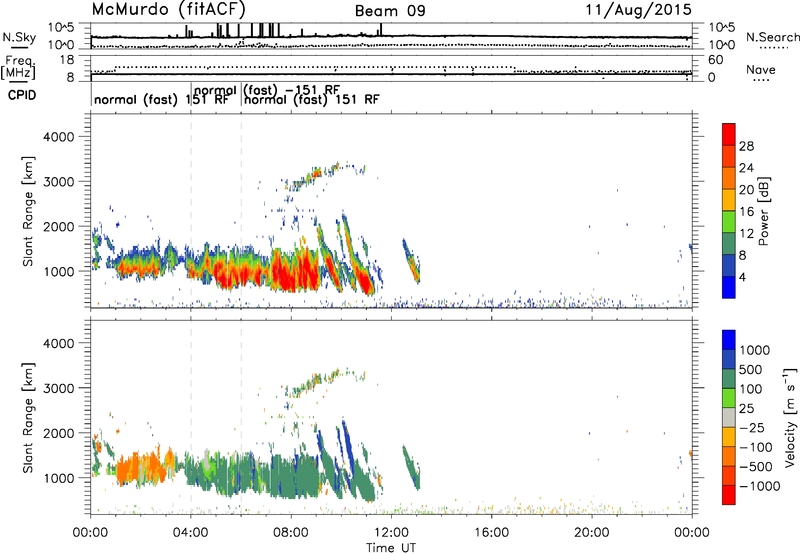Click the 'Nave' legend label
This screenshot has height=554, width=800.
(x=760, y=69)
